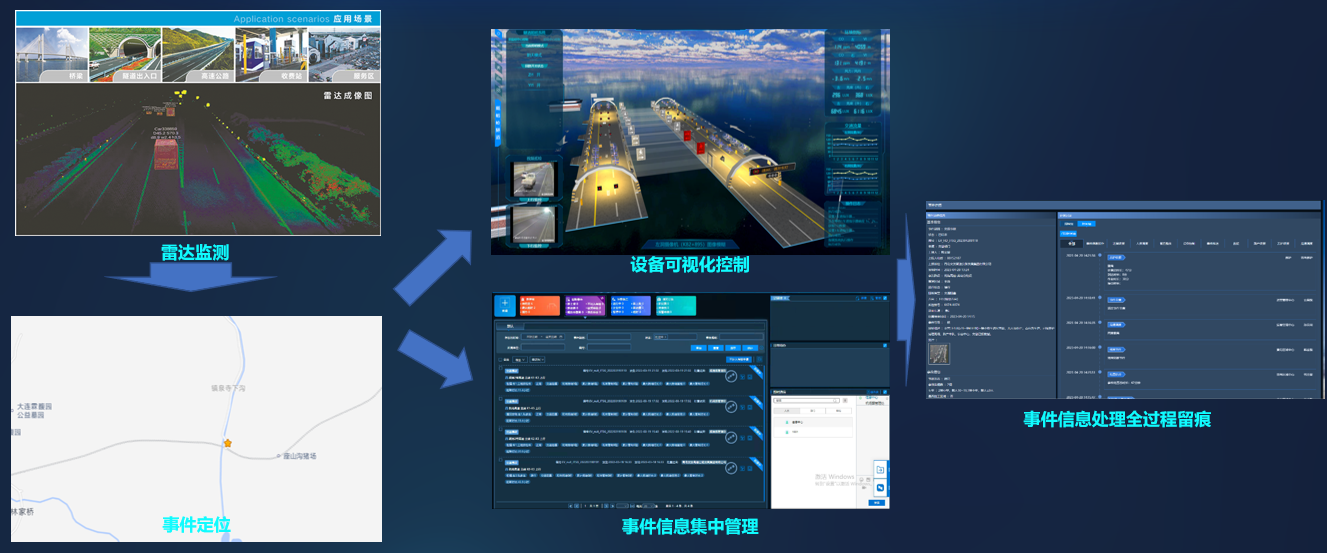The height and width of the screenshot is (553, 1327).
Task: Click the orange event statistics card
Action: (540, 306)
